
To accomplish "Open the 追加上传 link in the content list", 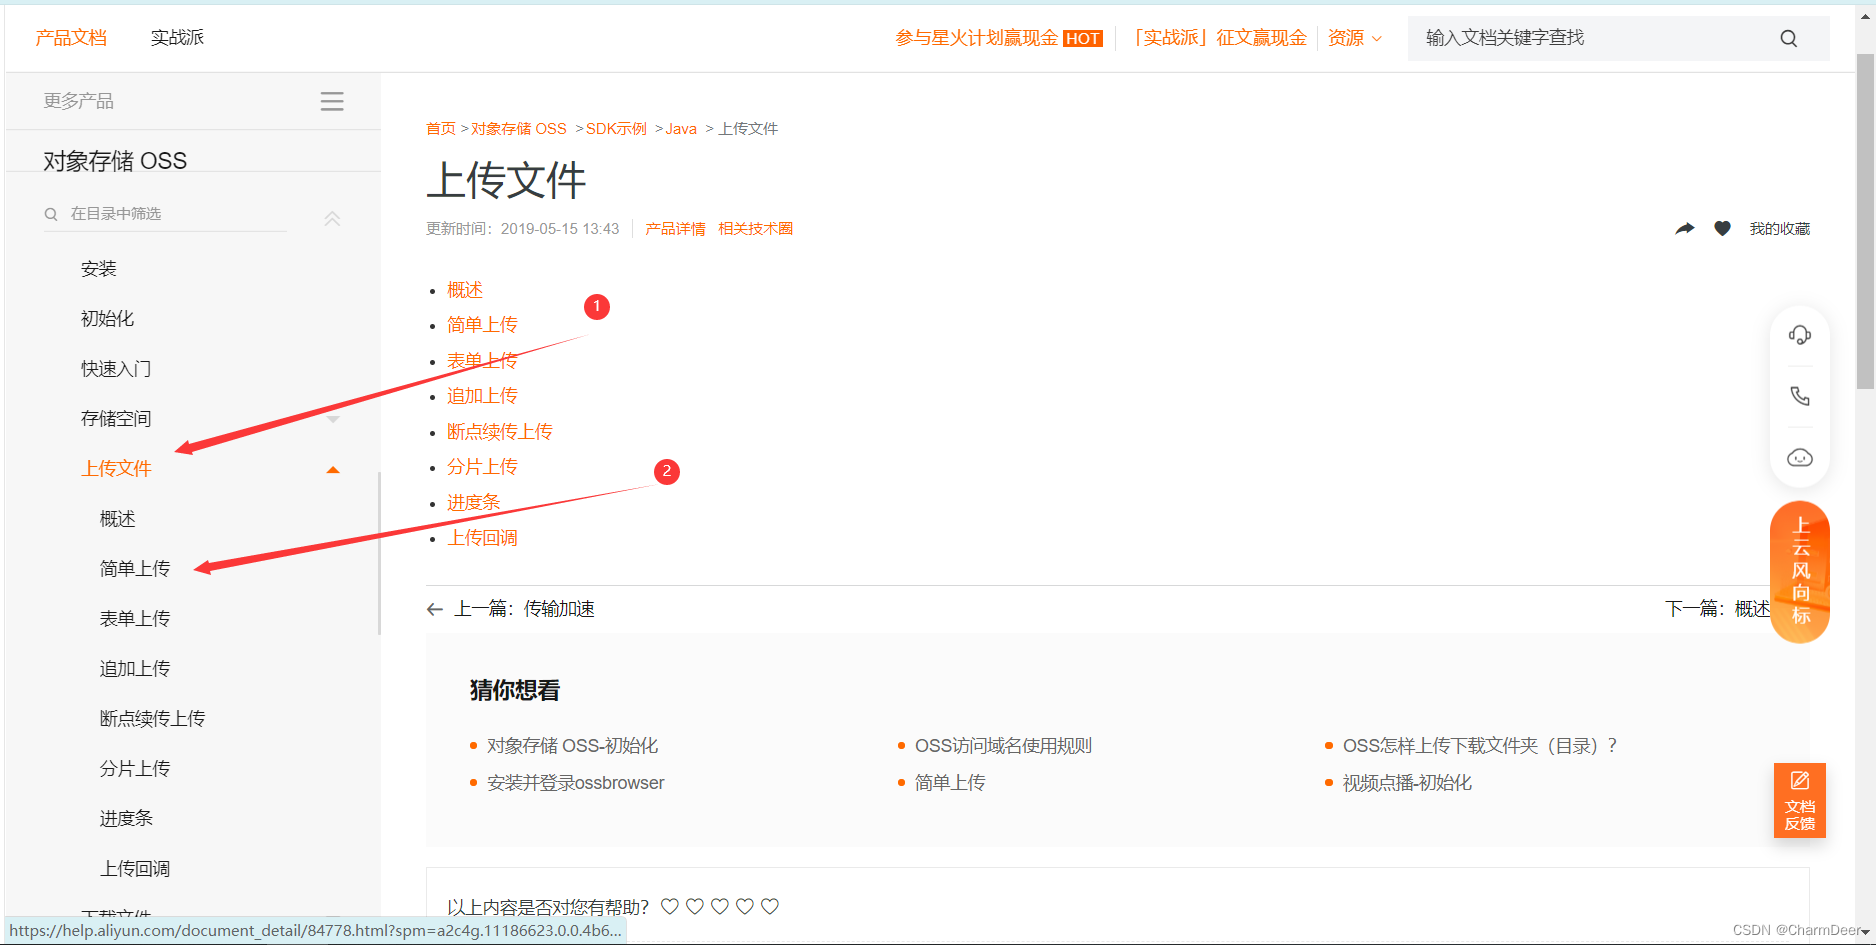I will (482, 396).
